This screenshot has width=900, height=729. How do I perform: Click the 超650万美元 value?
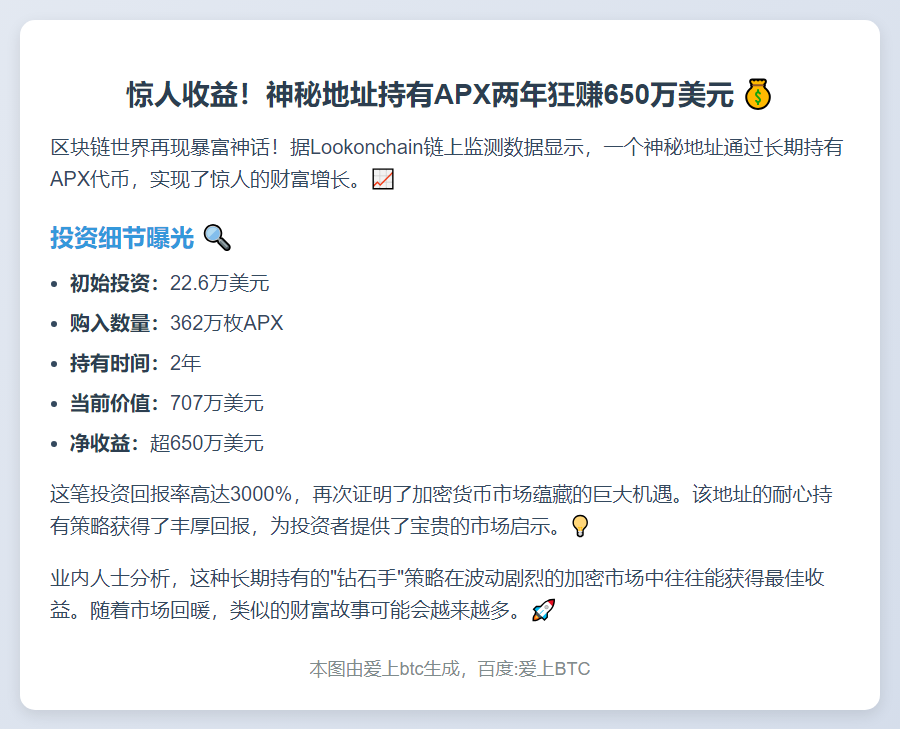click(207, 443)
